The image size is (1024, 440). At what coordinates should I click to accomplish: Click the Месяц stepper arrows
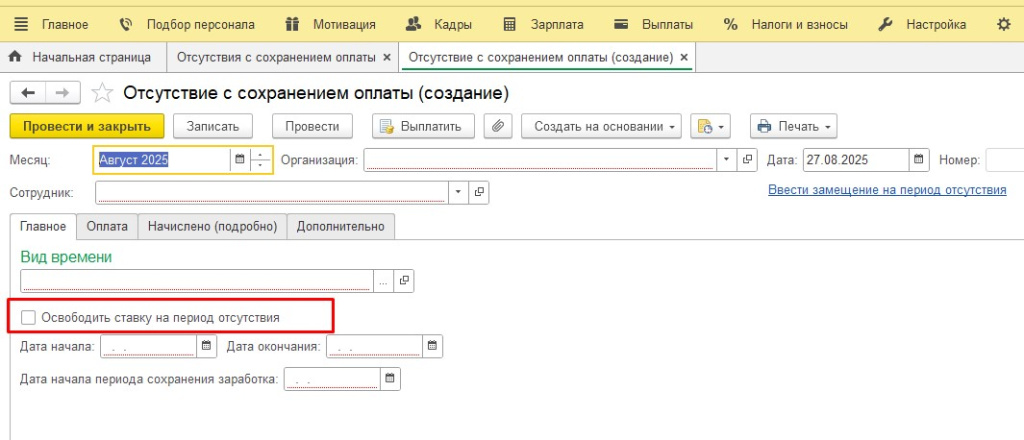click(x=261, y=160)
